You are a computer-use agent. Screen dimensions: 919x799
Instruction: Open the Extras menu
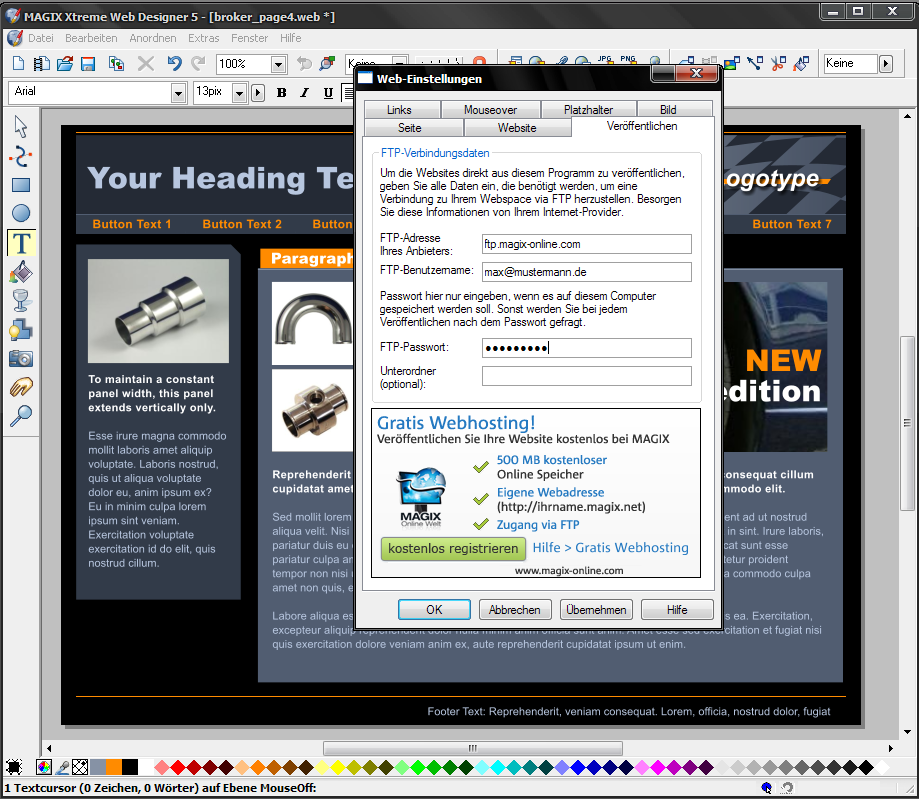203,38
